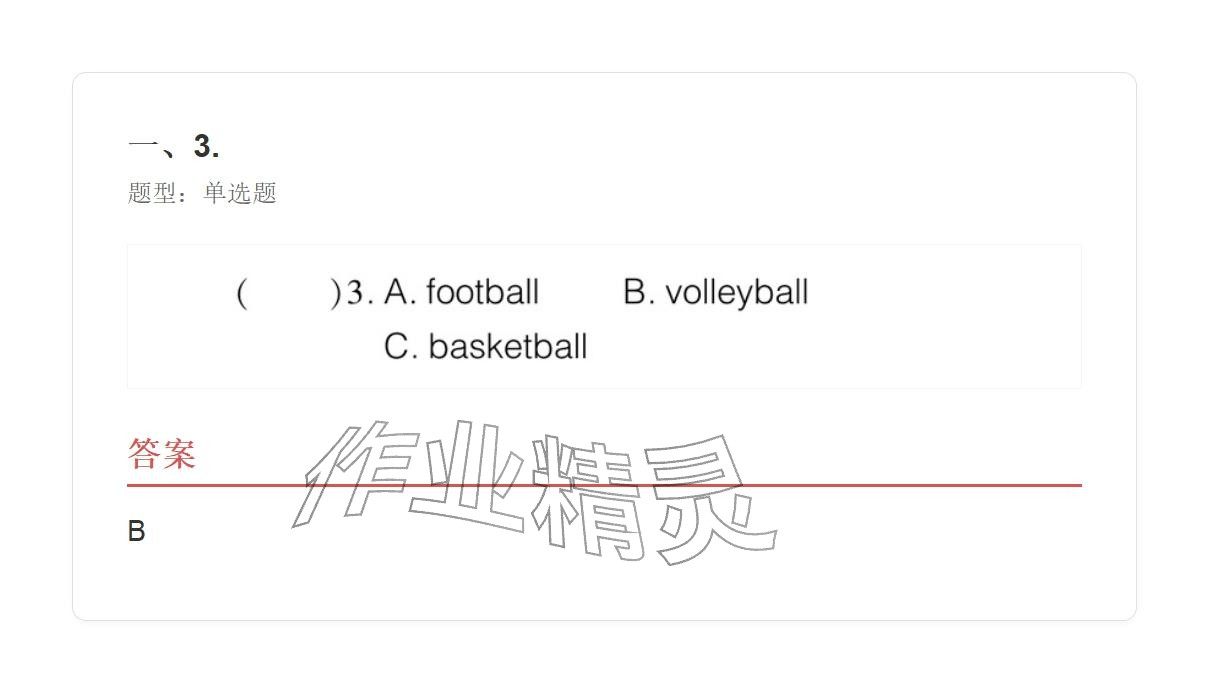
Task: Click the question number "3." before options
Action: [359, 293]
